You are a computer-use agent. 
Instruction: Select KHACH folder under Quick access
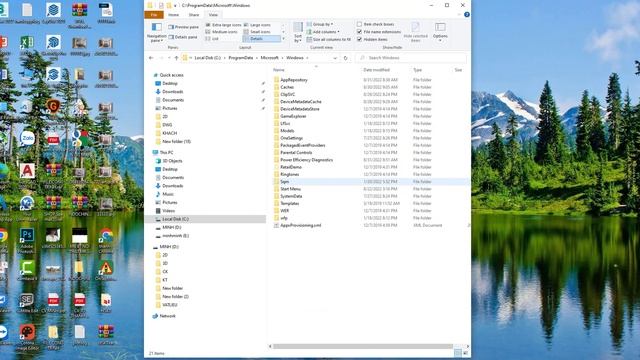click(x=169, y=133)
